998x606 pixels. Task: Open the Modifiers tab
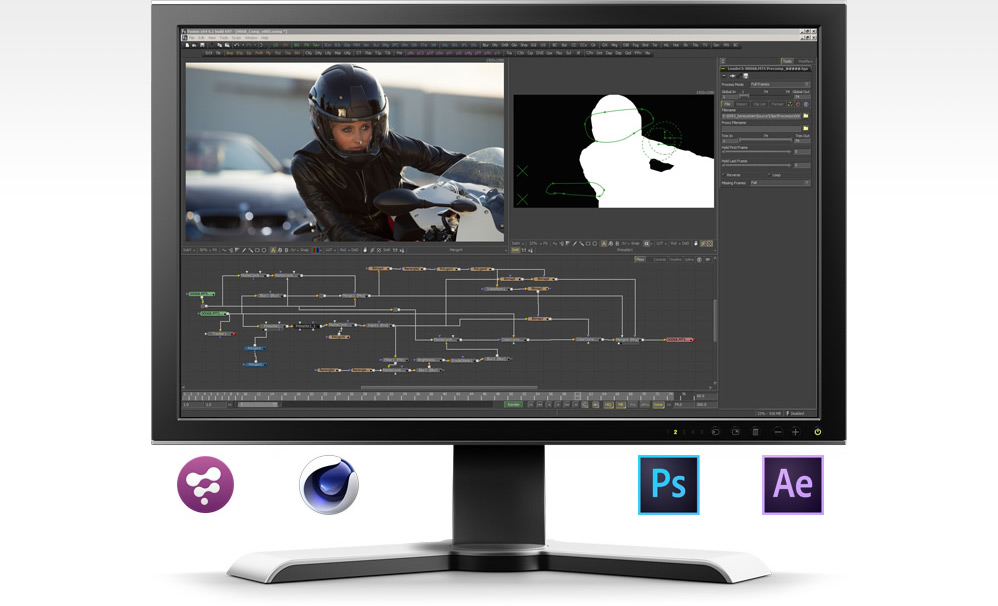point(805,61)
